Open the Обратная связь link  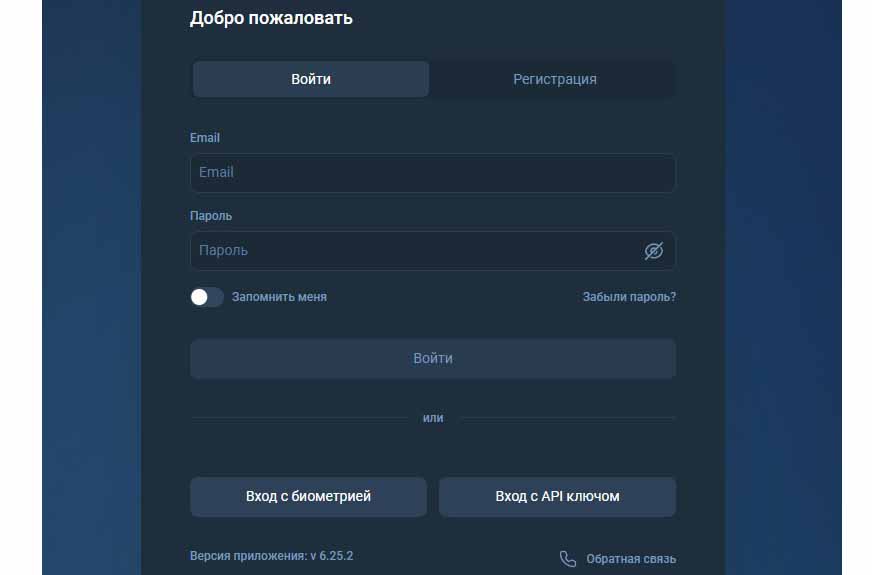(631, 559)
